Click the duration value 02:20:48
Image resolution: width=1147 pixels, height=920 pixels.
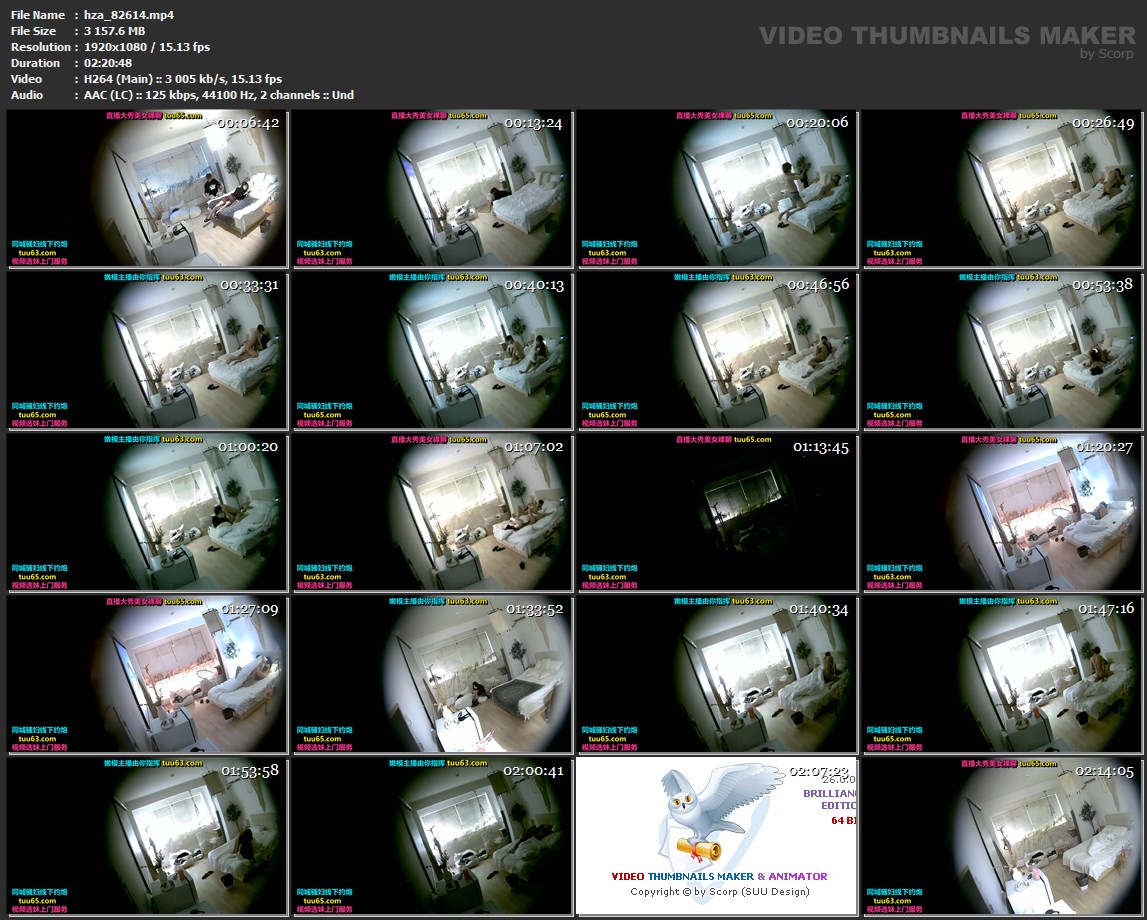(x=108, y=63)
